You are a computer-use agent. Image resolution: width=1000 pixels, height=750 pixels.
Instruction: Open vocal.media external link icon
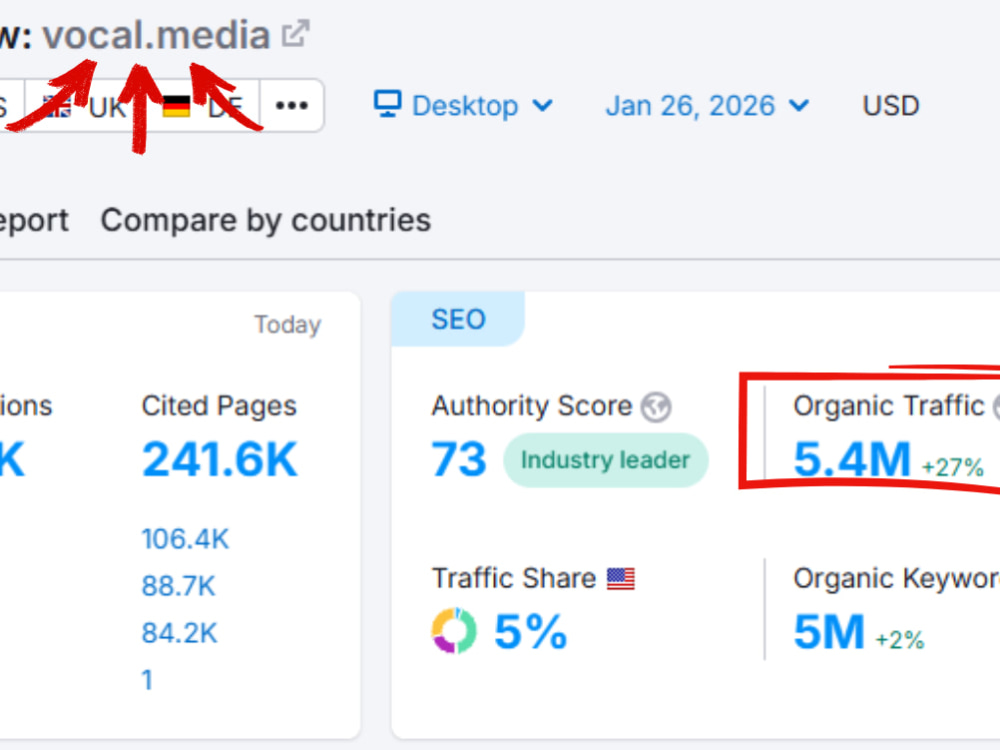pyautogui.click(x=296, y=34)
